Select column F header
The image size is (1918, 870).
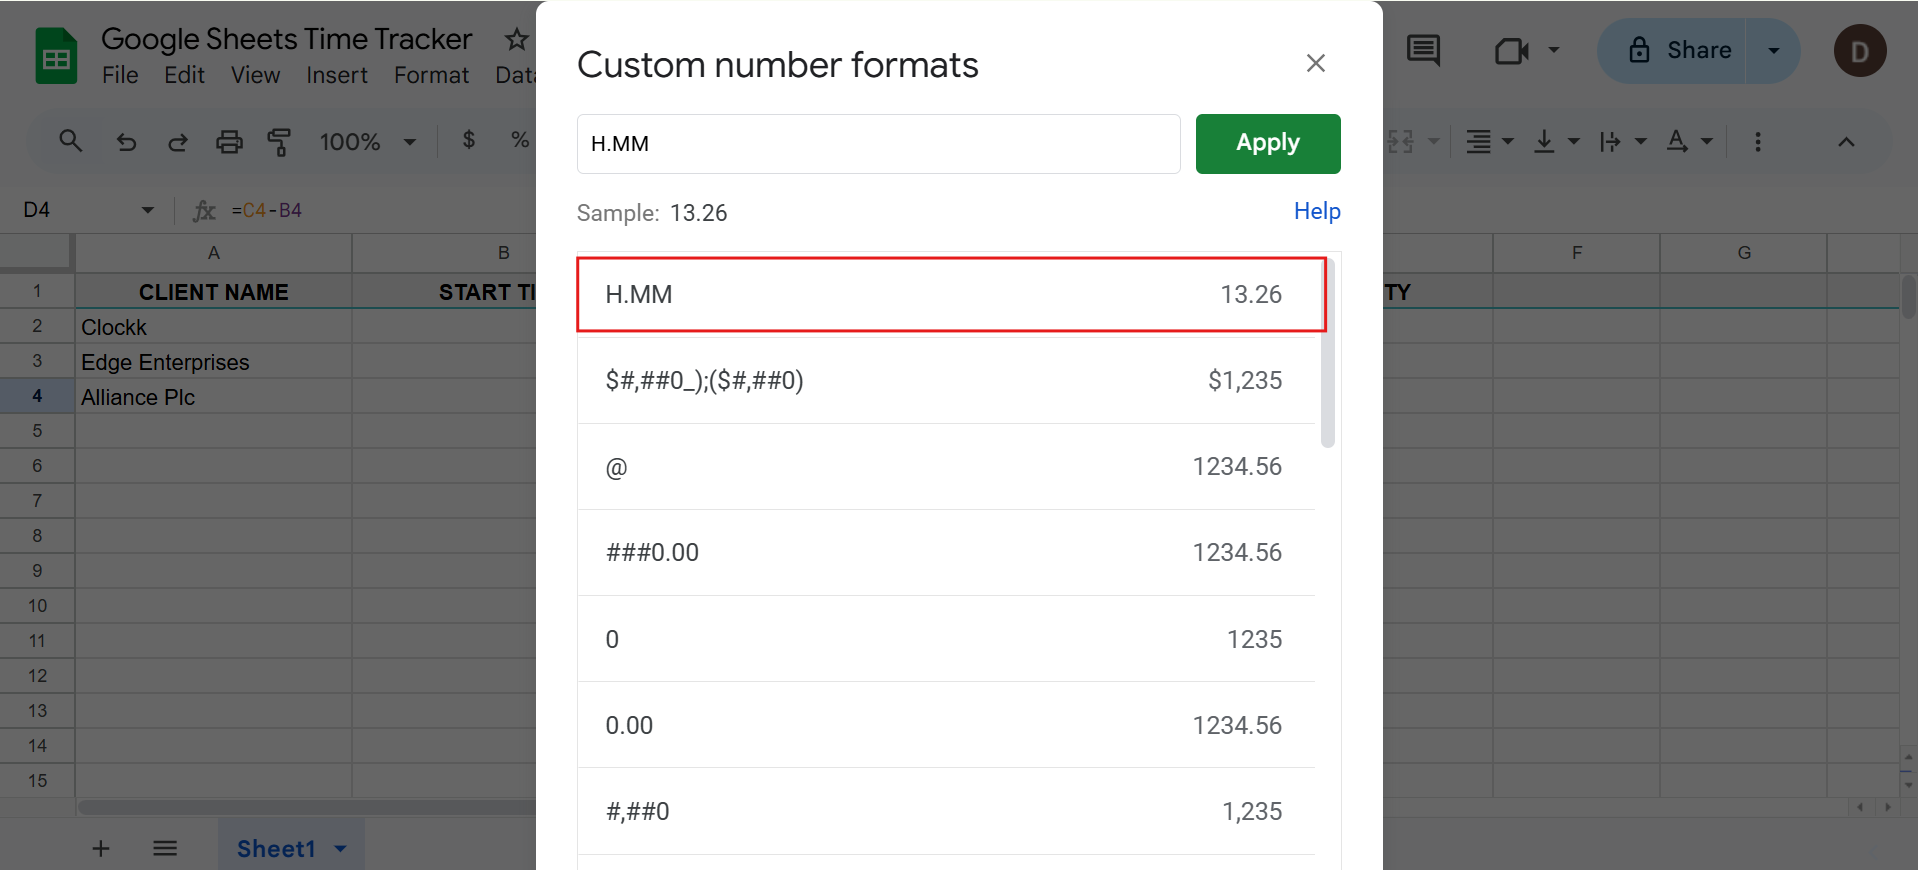pyautogui.click(x=1577, y=253)
